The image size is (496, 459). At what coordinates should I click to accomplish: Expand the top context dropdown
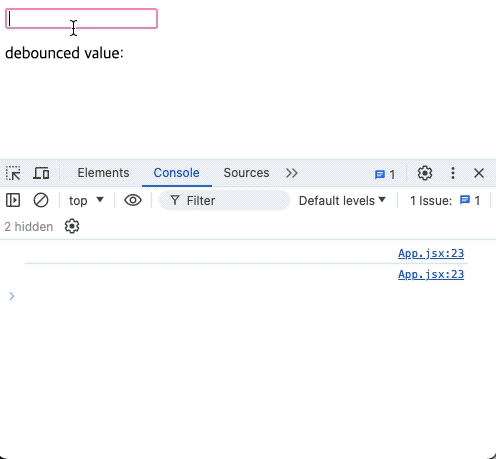click(x=86, y=200)
